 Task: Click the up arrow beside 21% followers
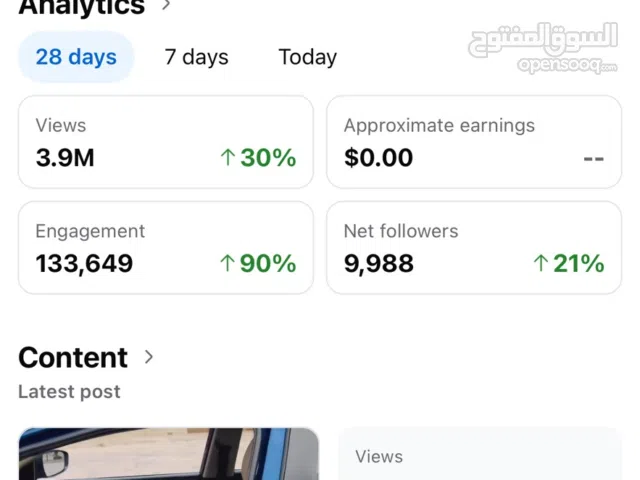(x=541, y=264)
